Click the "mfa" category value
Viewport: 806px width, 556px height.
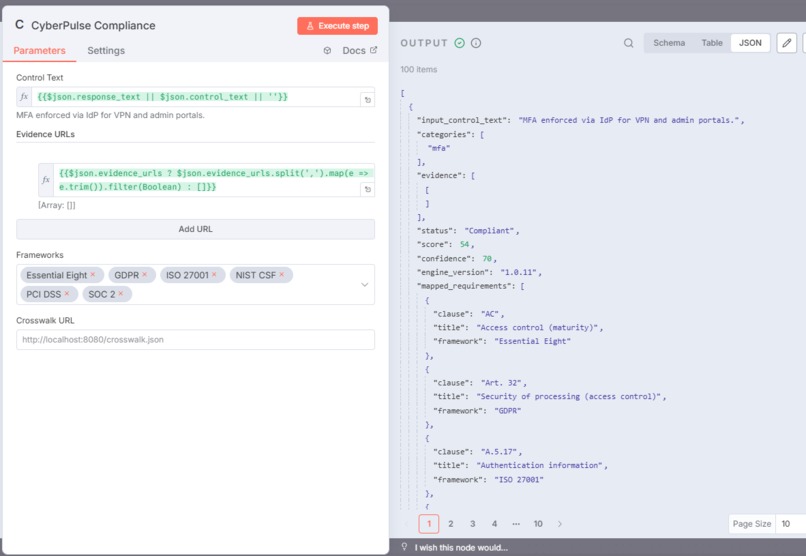(438, 148)
